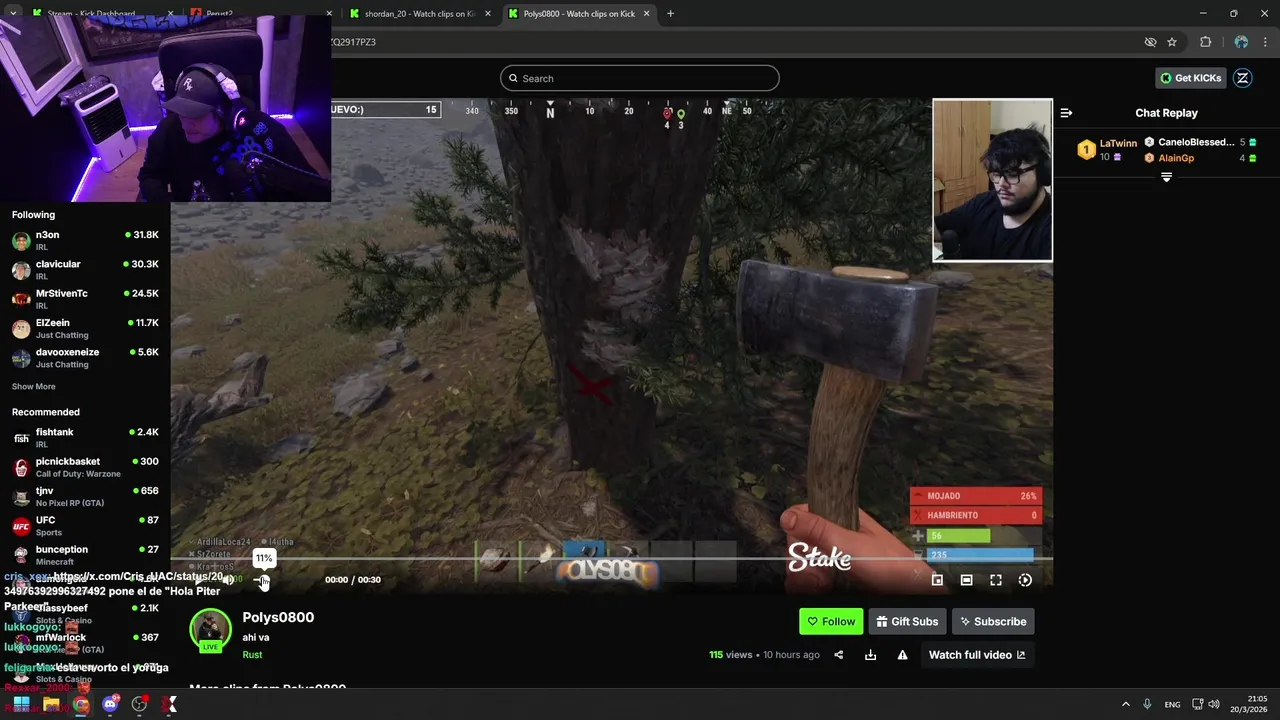
Task: Open bunception Minecraft channel
Action: [85, 555]
